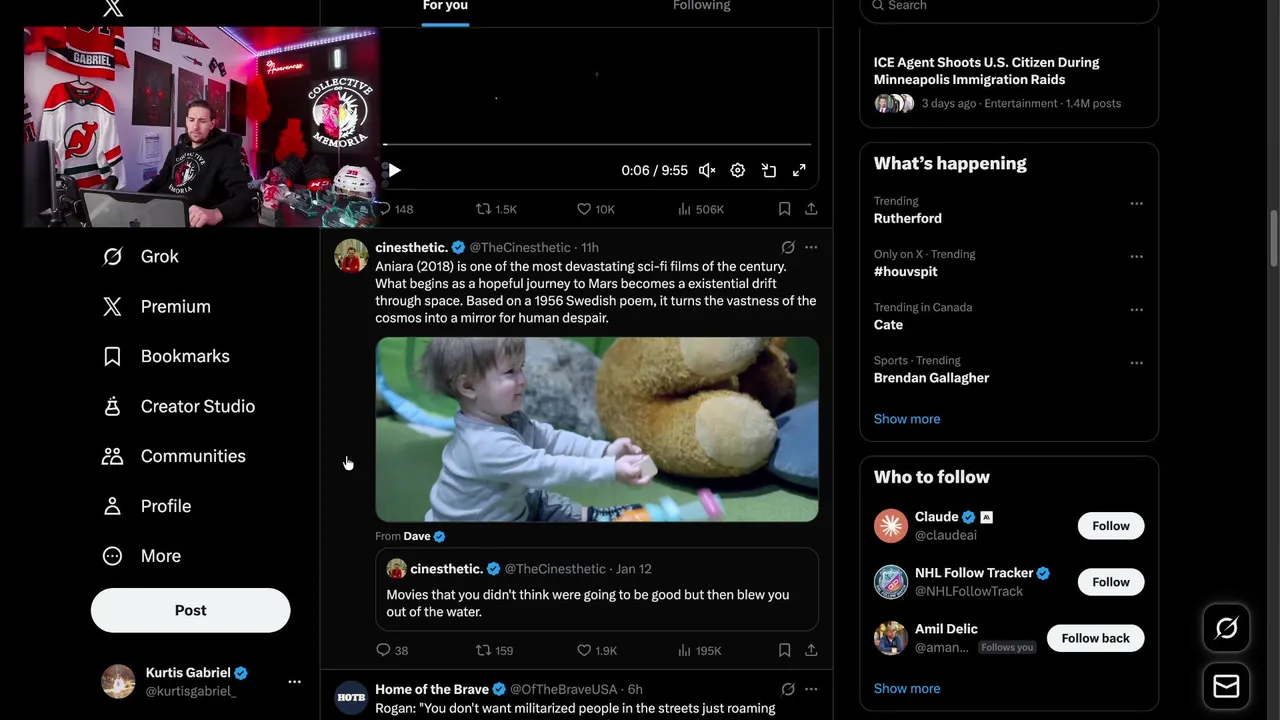Reply to cinesthetic post with 38 replies
This screenshot has height=720, width=1280.
pos(392,650)
